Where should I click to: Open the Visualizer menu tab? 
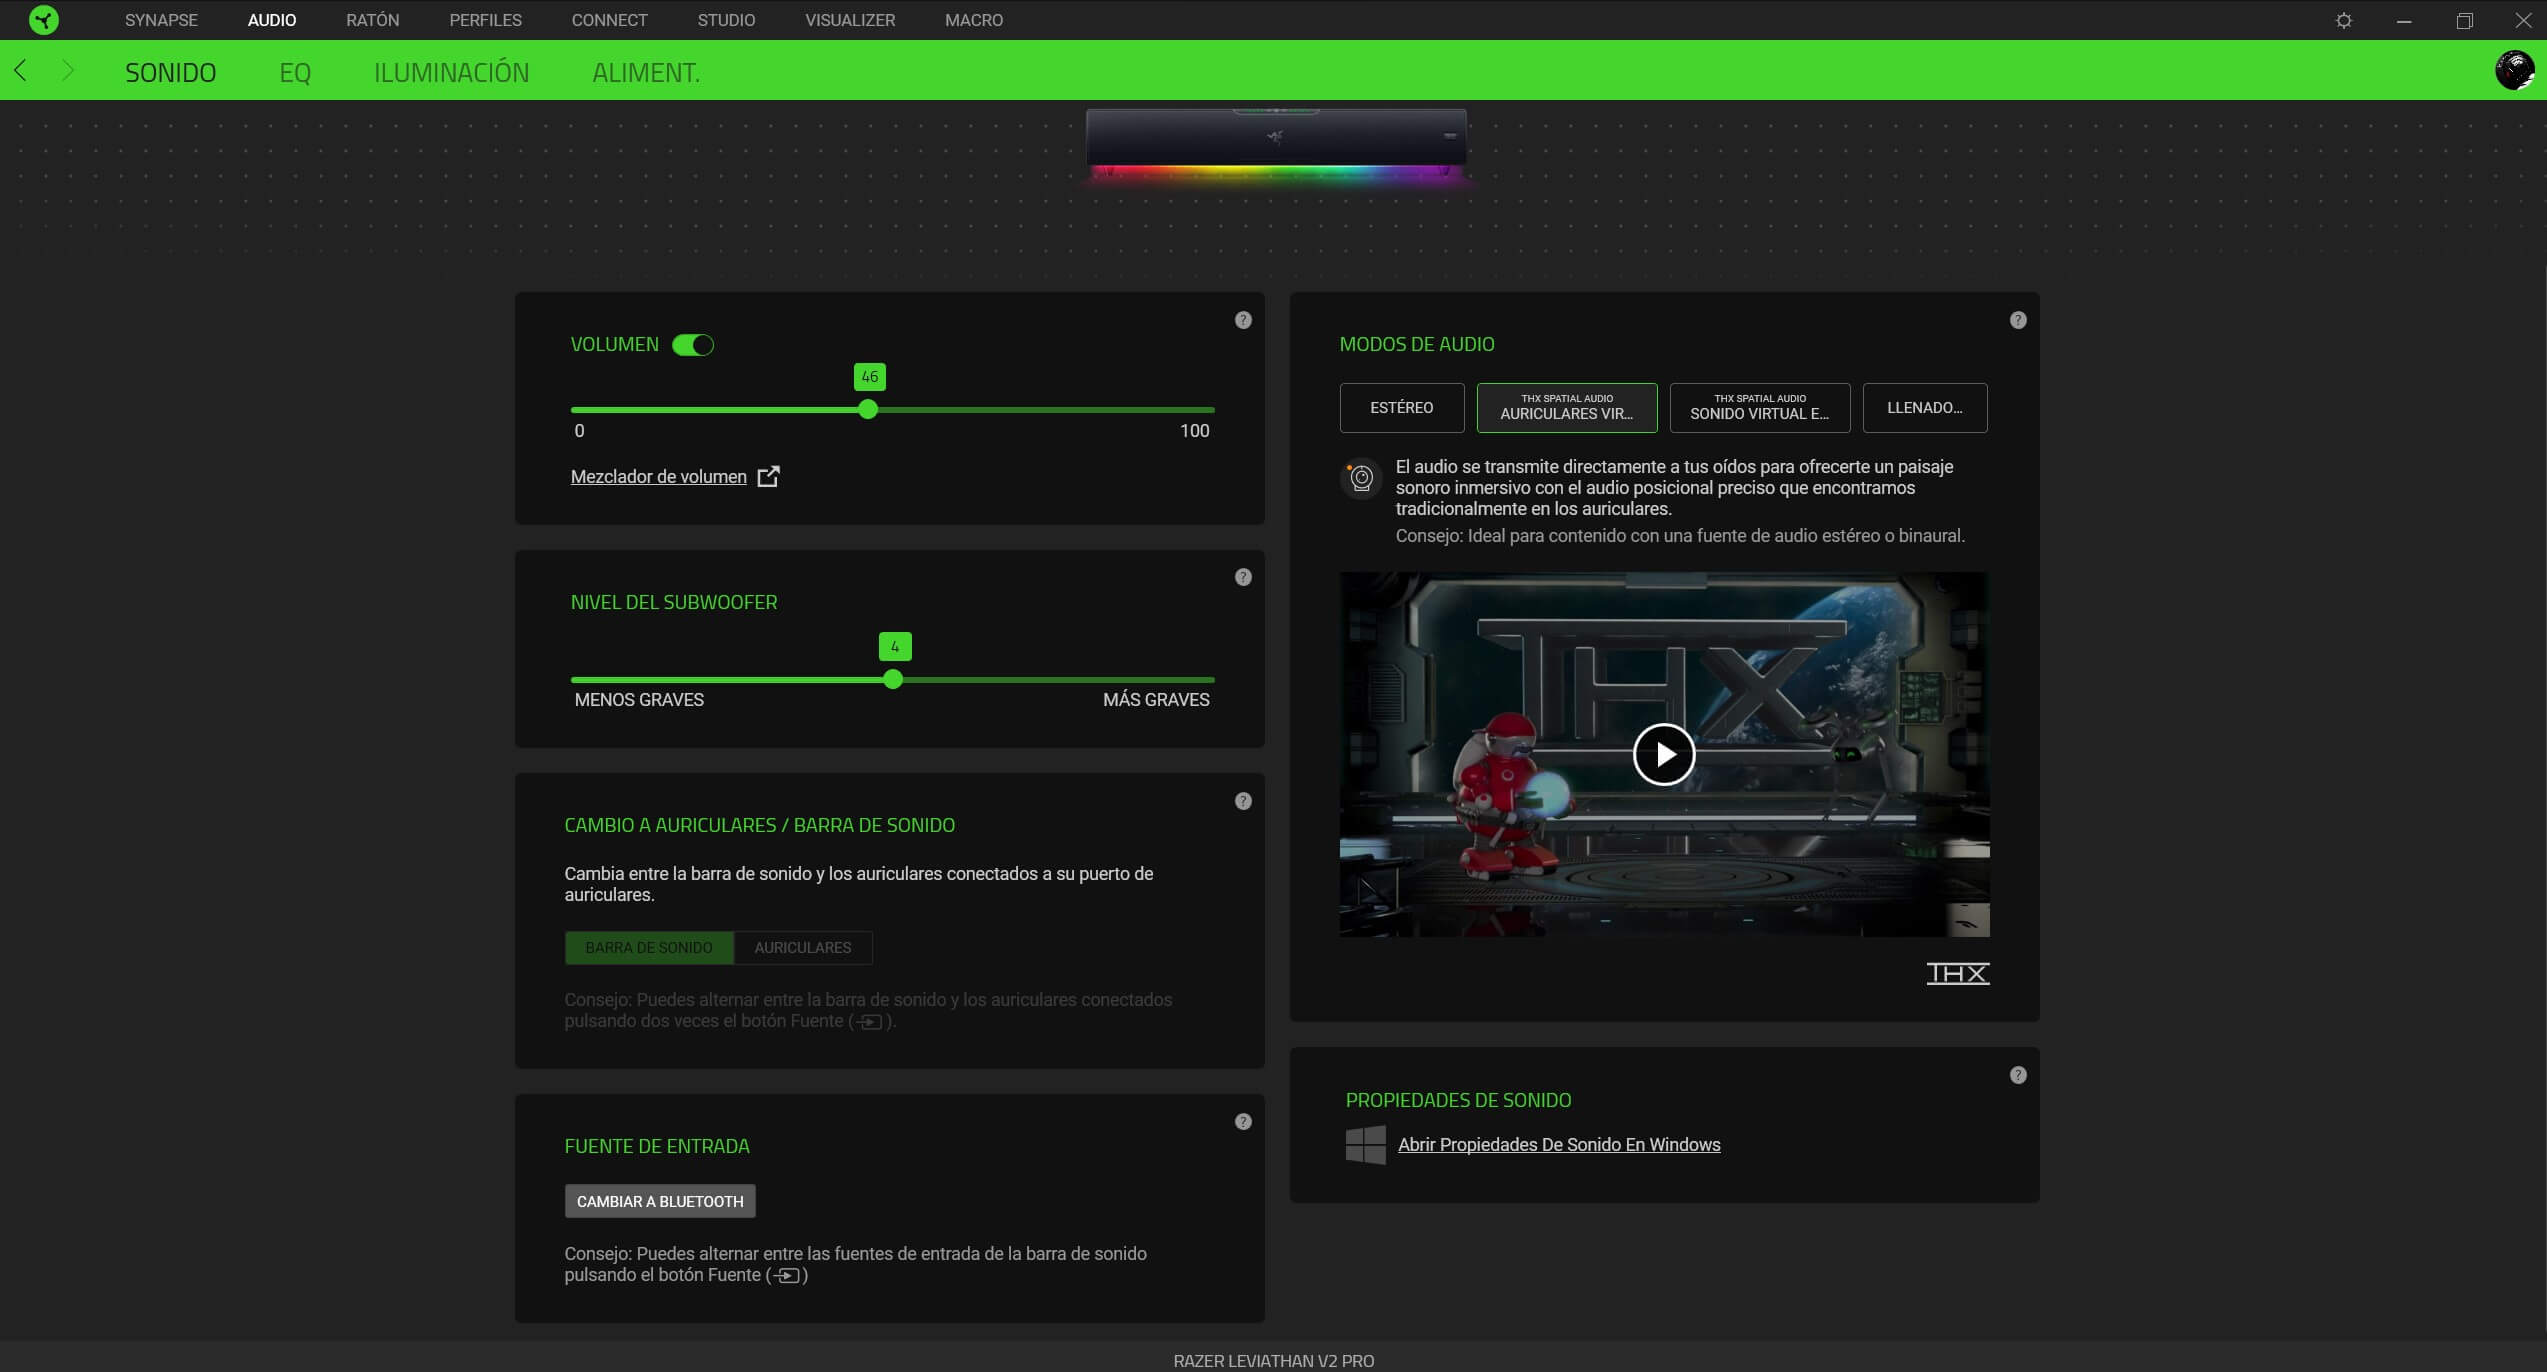[x=850, y=20]
